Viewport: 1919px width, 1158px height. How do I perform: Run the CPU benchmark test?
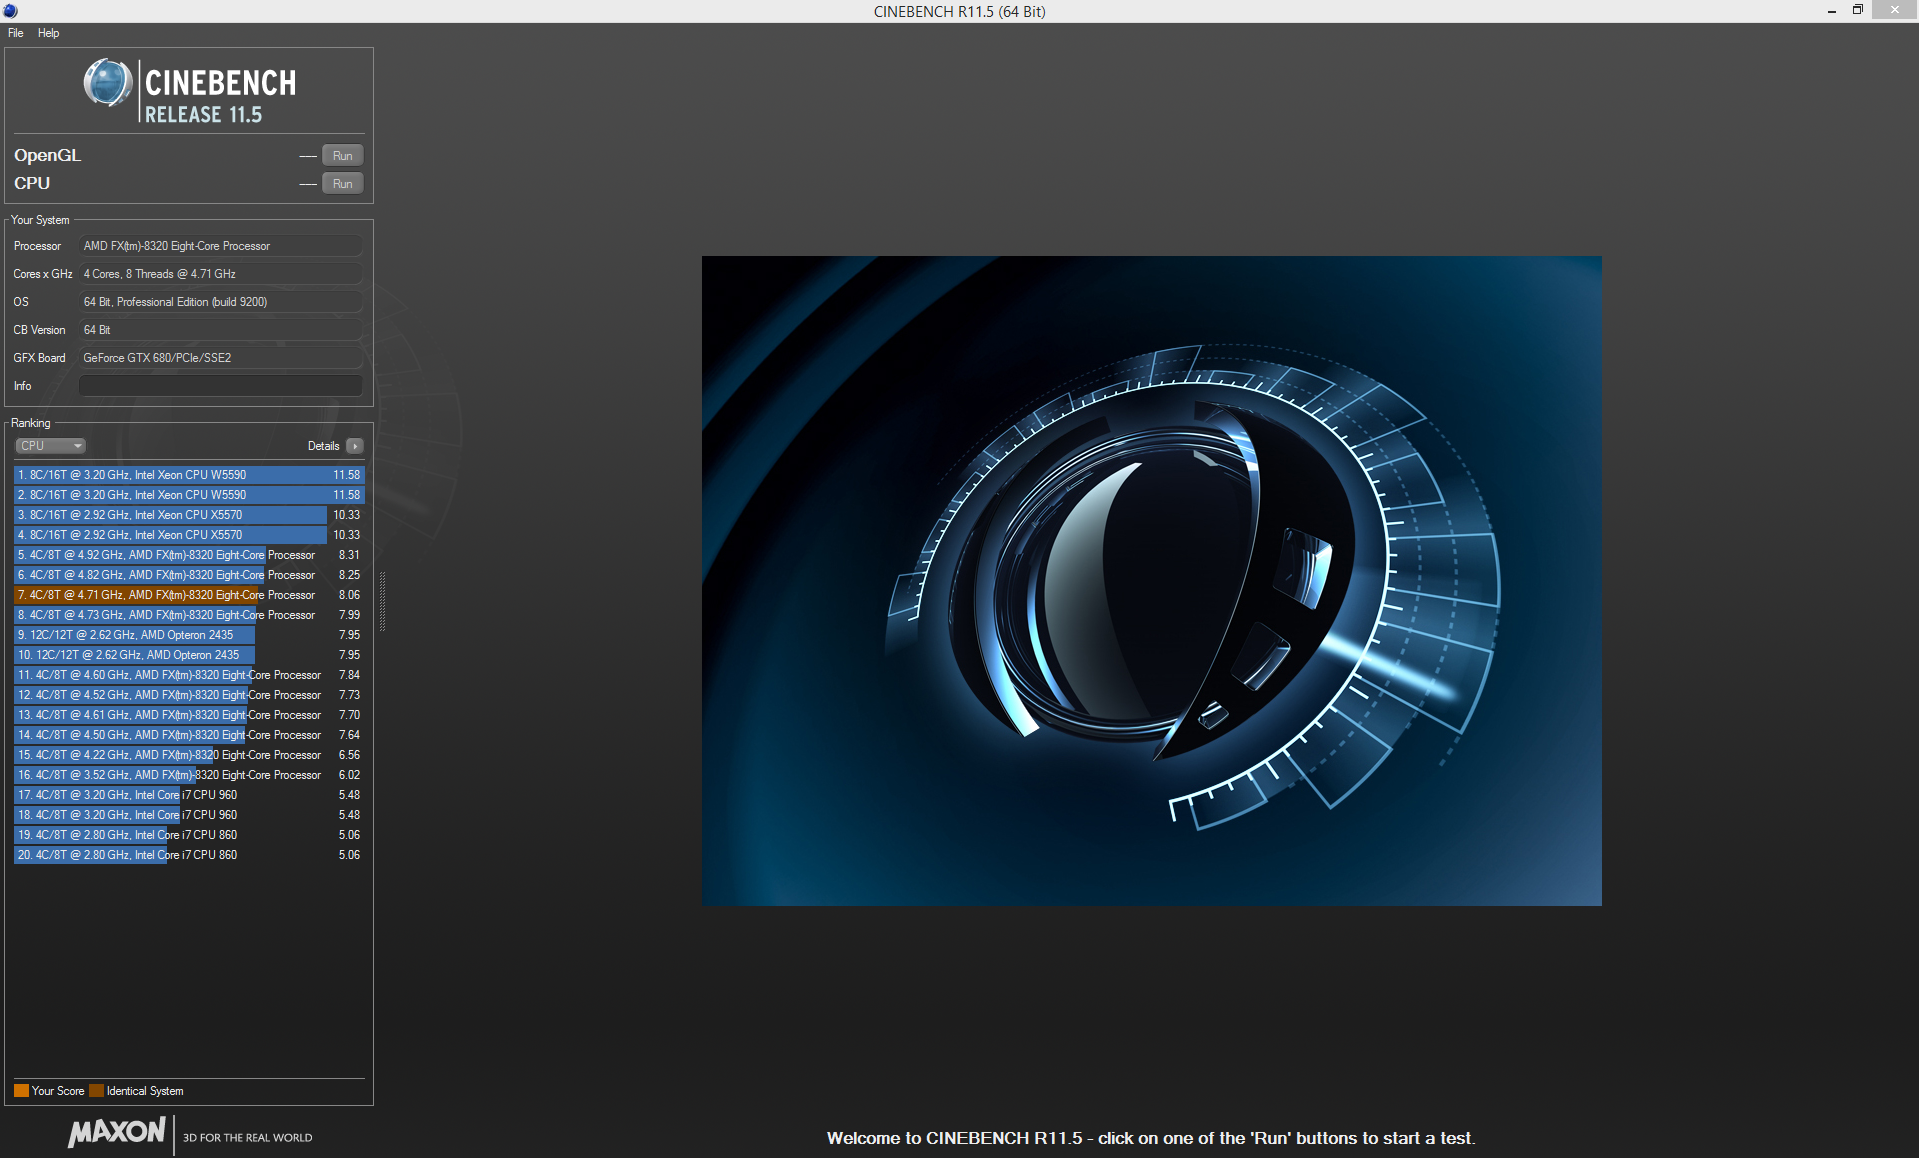click(342, 184)
